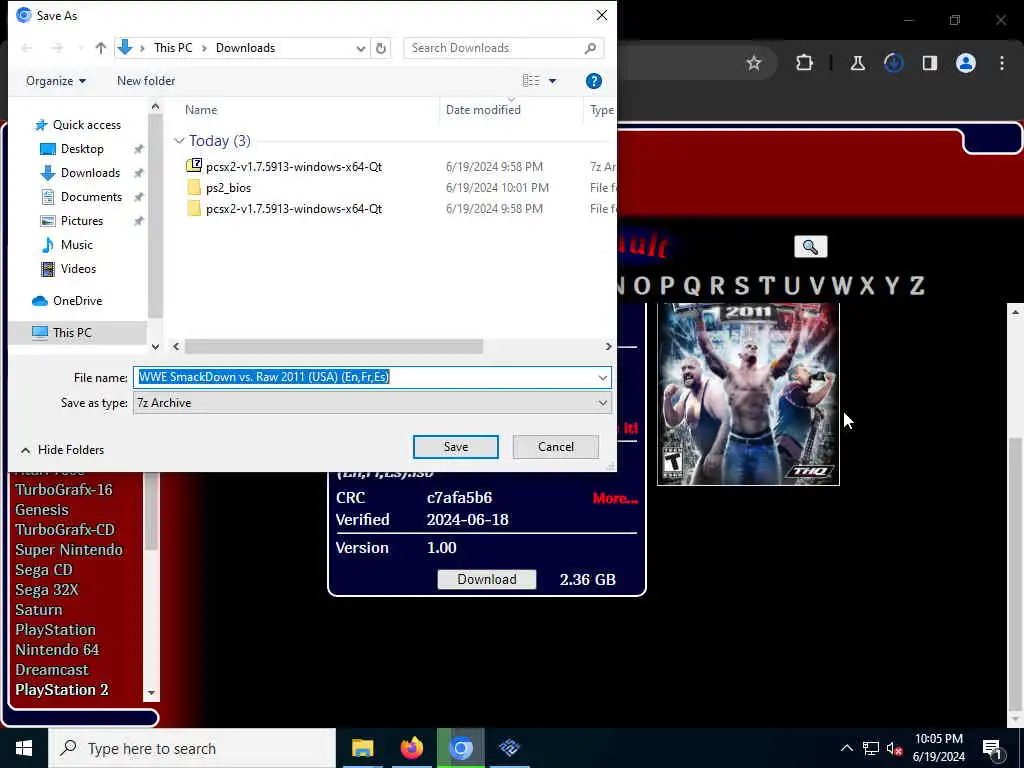Click the horizontal scrollbar thumb in file list

click(x=334, y=346)
